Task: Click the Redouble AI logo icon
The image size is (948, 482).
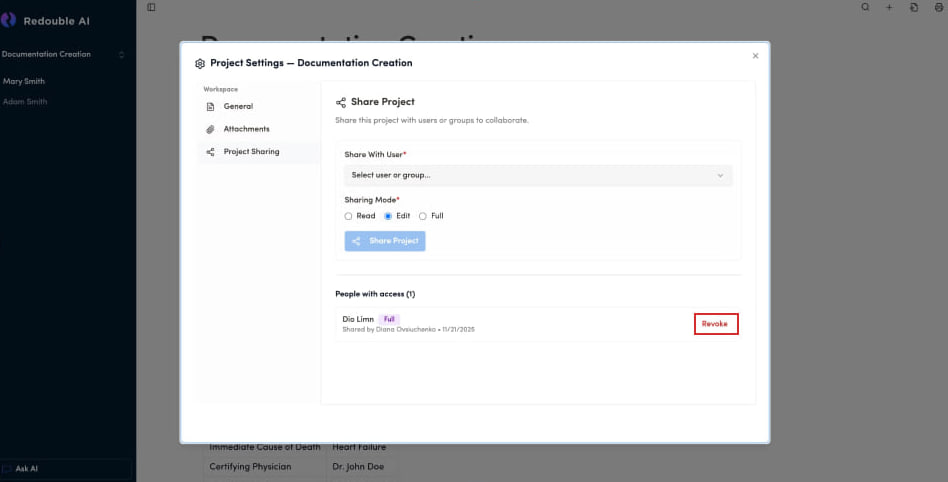Action: click(x=9, y=19)
